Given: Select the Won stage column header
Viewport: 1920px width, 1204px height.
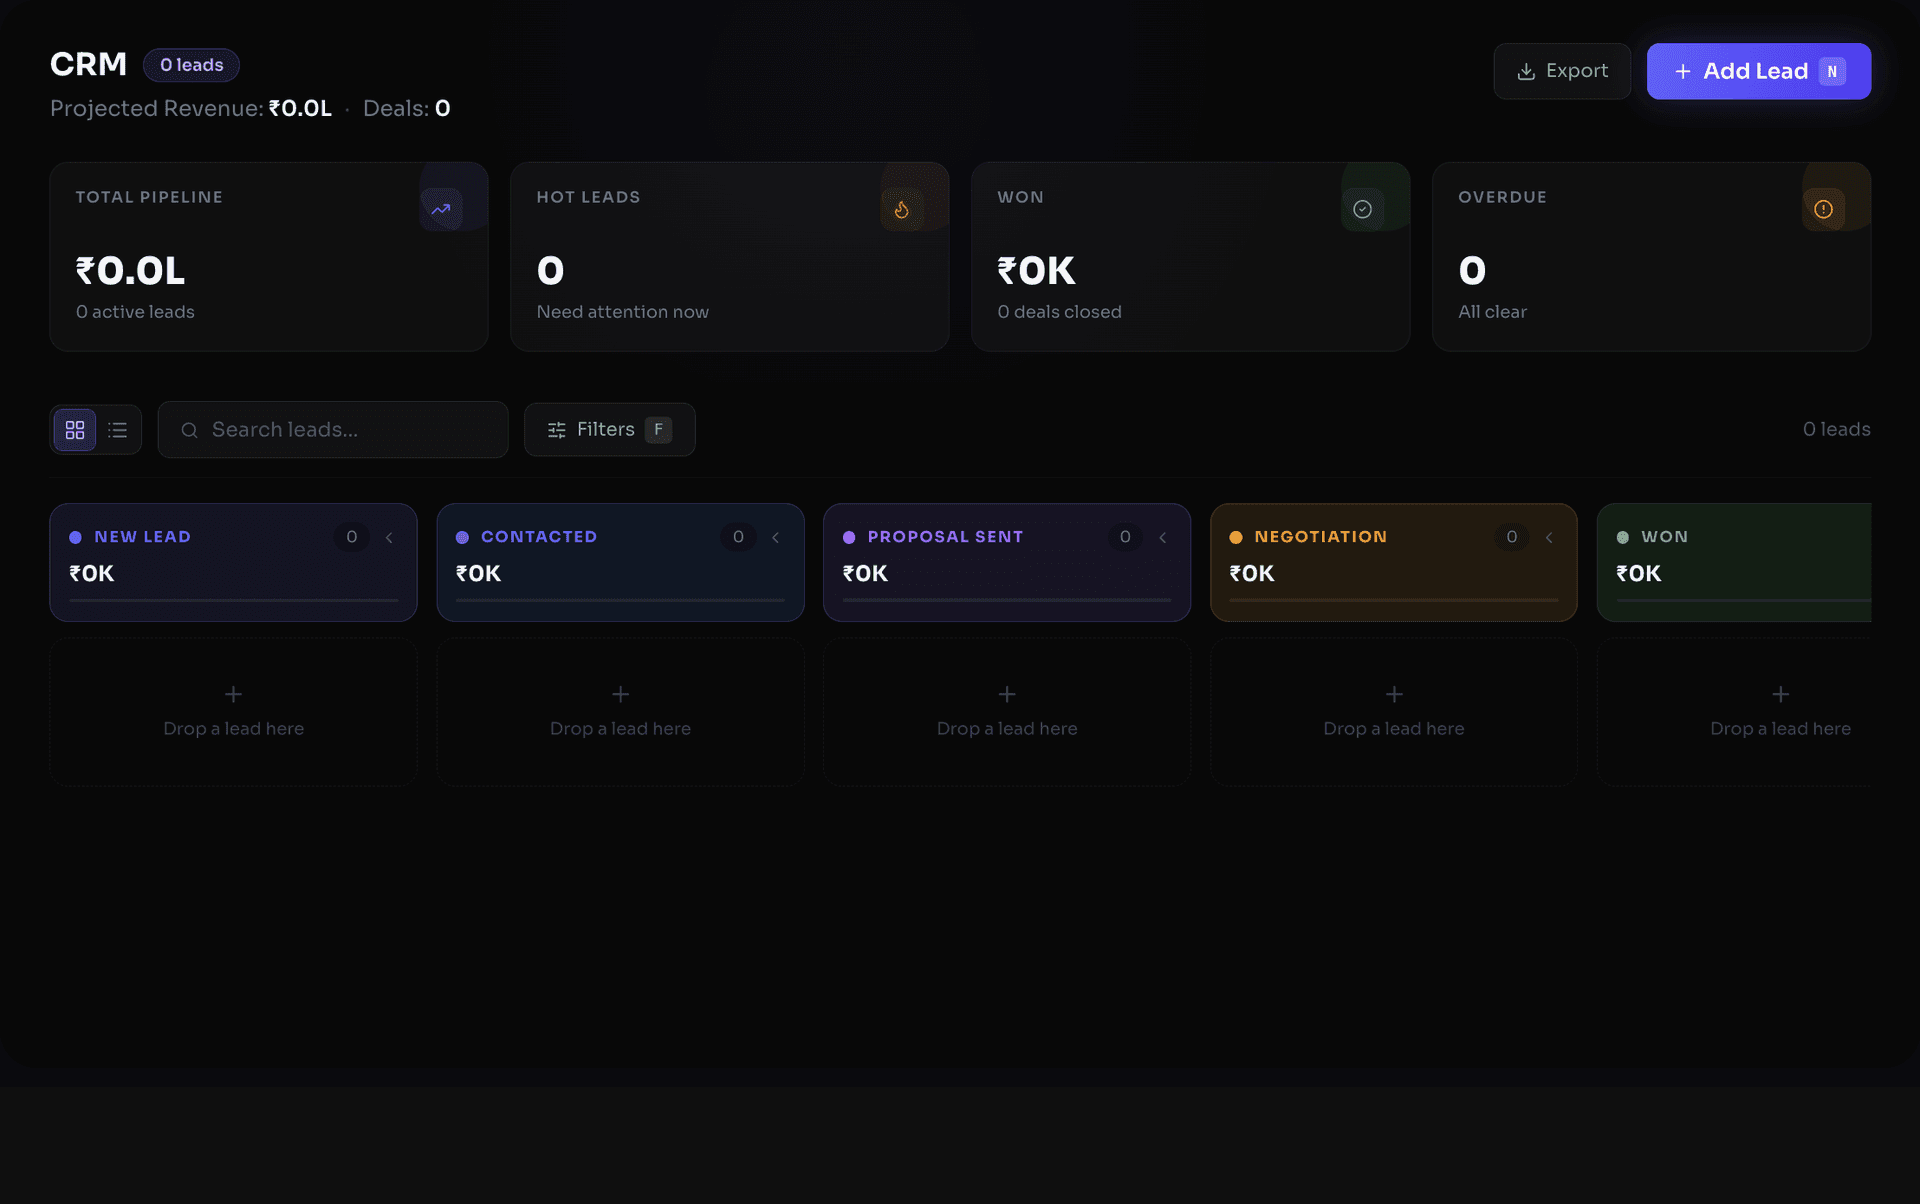Looking at the screenshot, I should tap(1664, 537).
